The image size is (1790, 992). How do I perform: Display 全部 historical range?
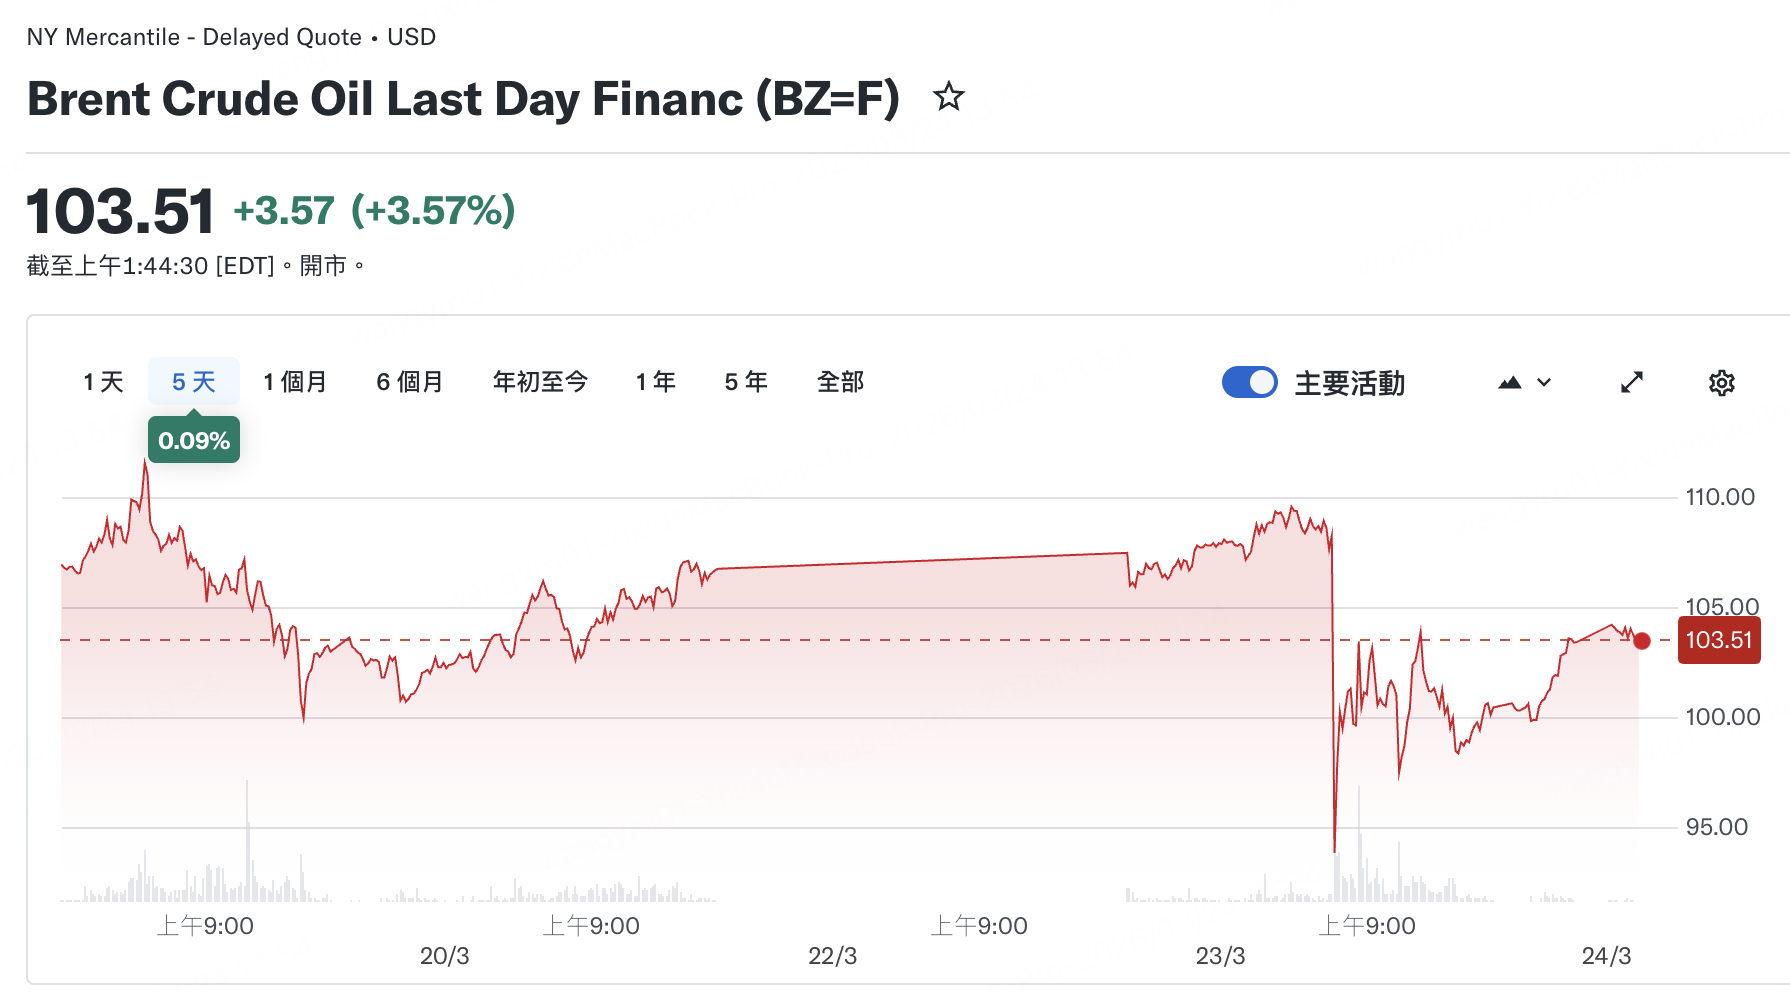point(840,382)
